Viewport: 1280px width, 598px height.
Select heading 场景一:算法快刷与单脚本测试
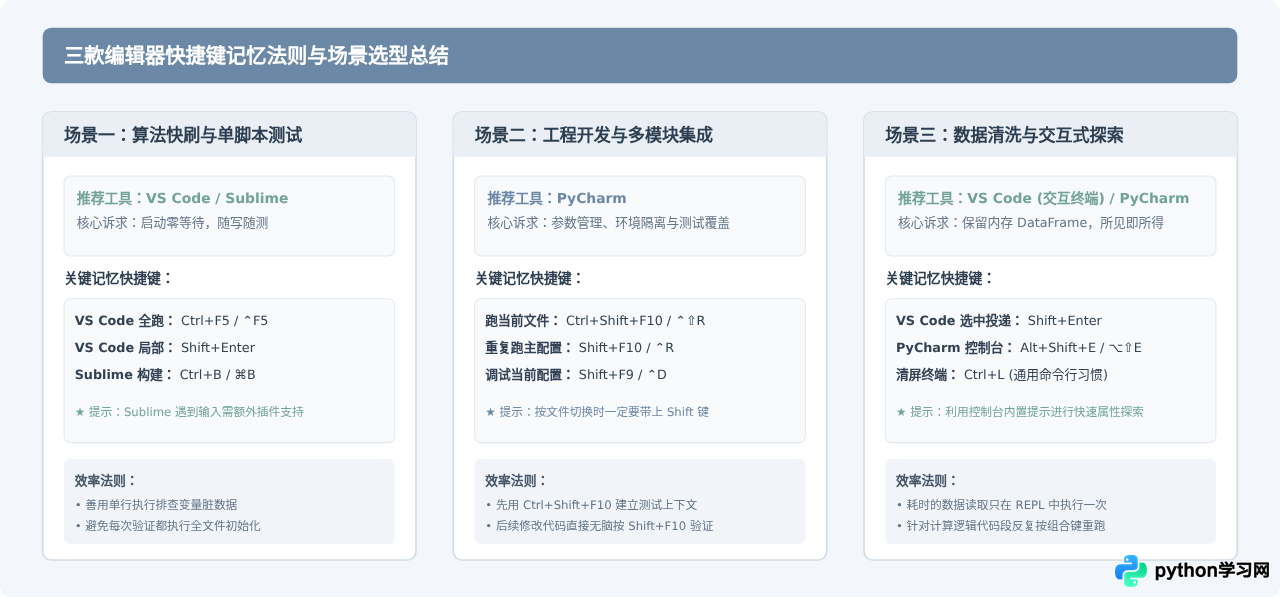(x=183, y=134)
